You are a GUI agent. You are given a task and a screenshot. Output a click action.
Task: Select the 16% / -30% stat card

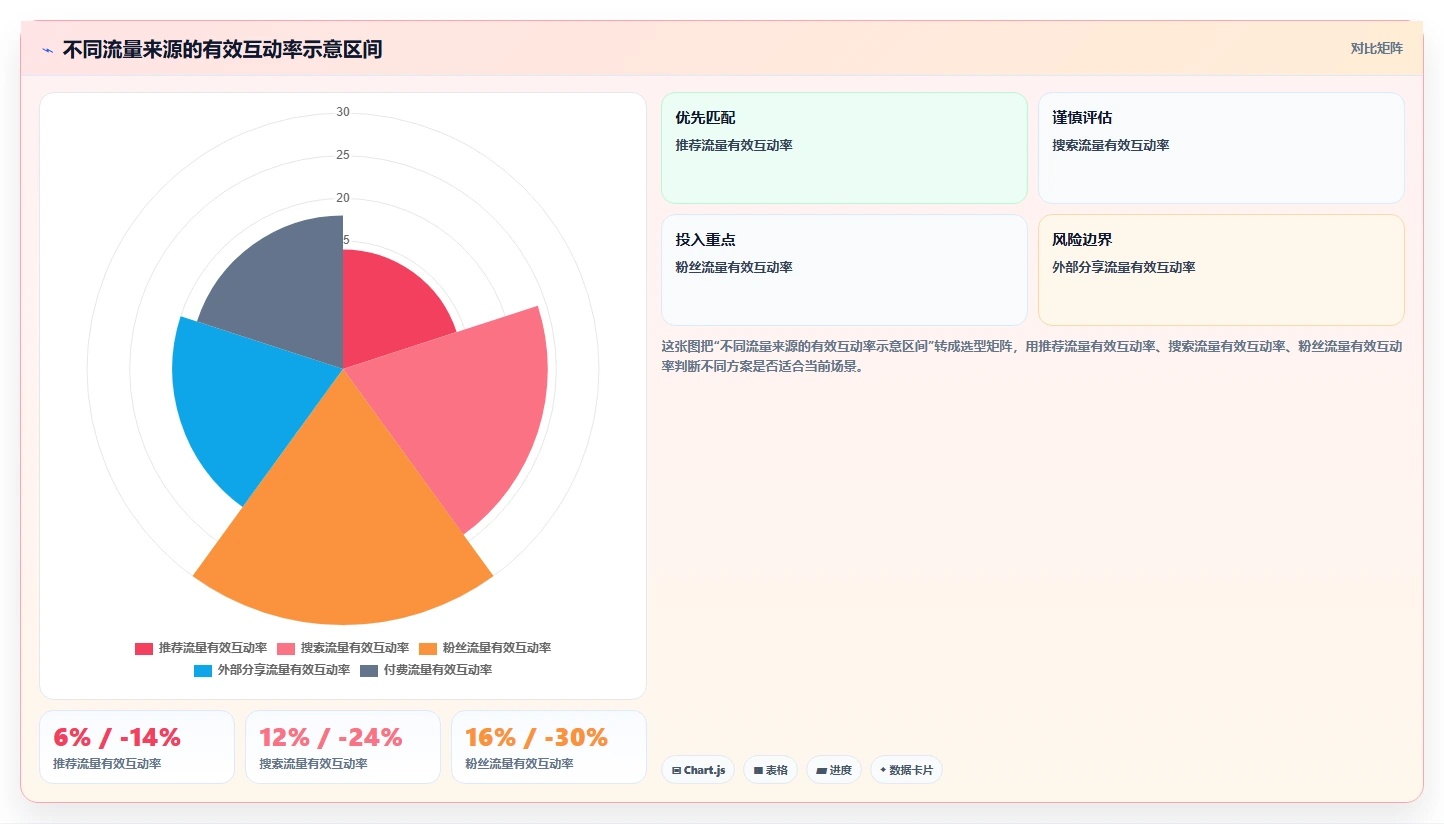pos(549,747)
